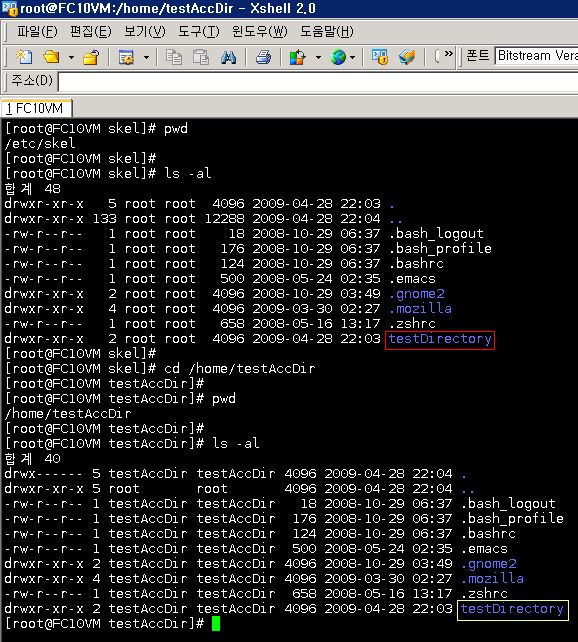Click the size 12288 in skel listing
Image resolution: width=578 pixels, height=642 pixels.
click(224, 218)
